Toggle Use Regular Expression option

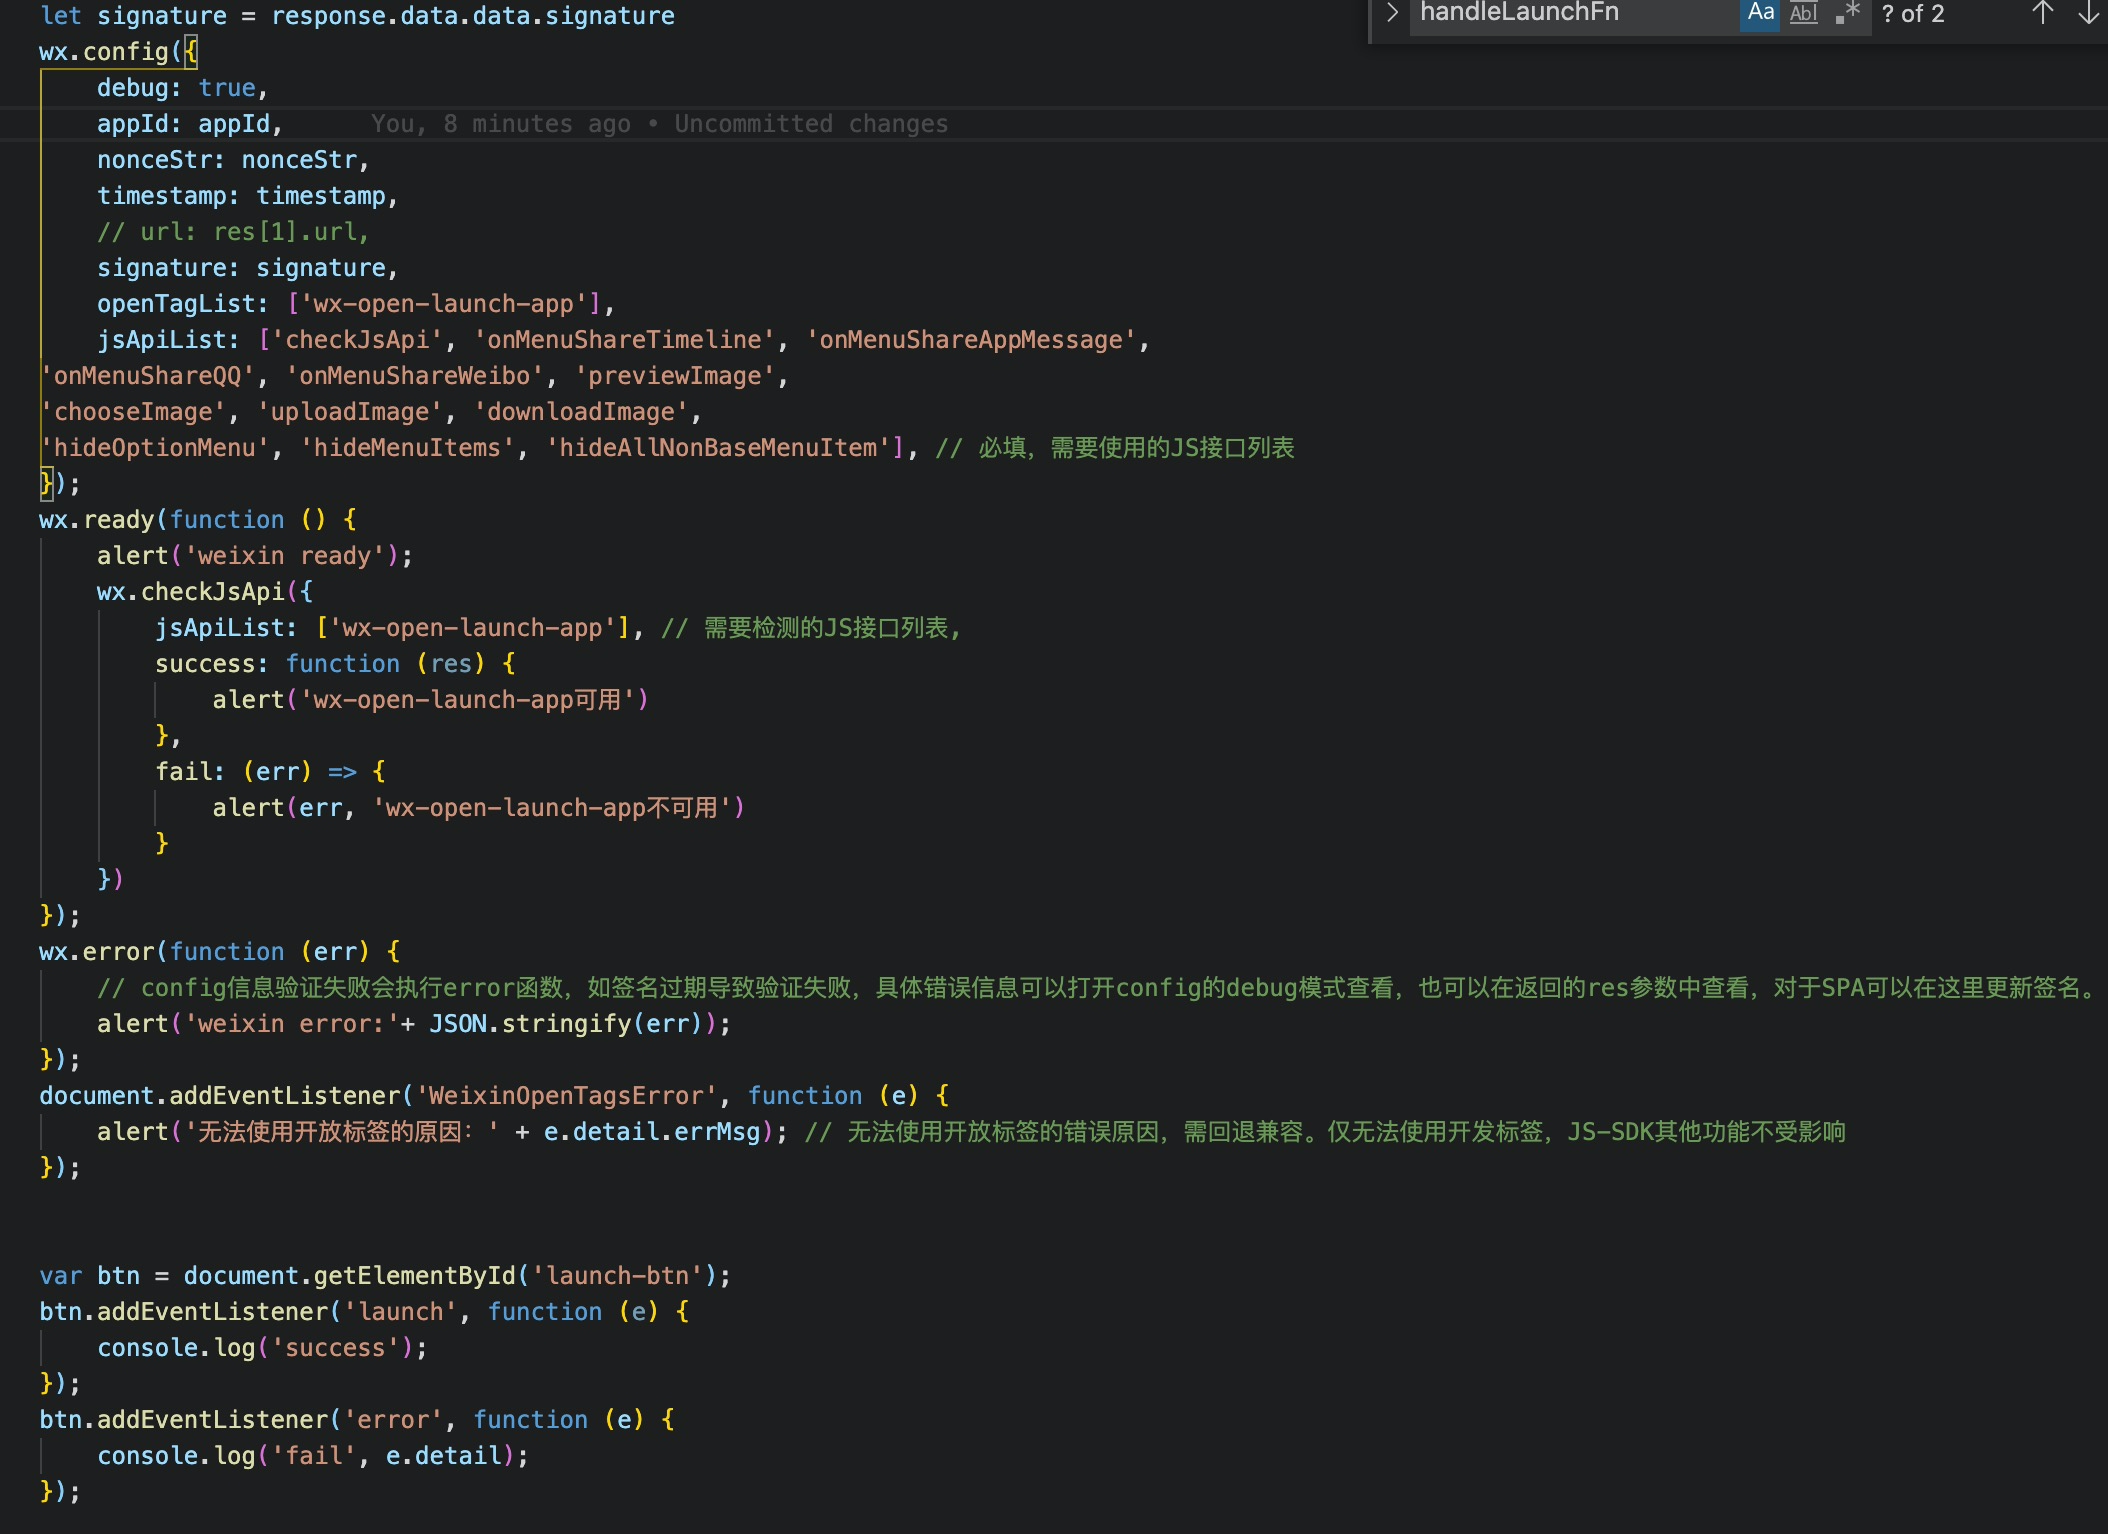click(1847, 14)
